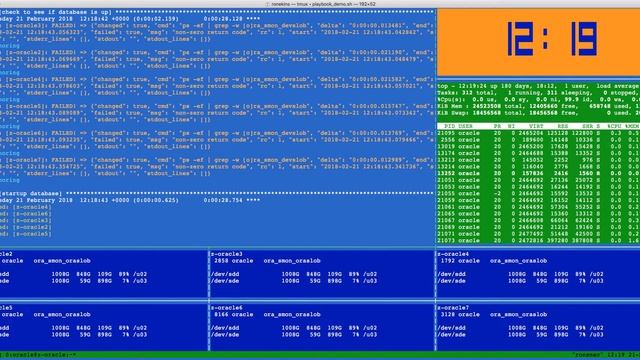
Task: Click the /dev/sdd line in z-oracle6 pane
Action: coord(294,328)
